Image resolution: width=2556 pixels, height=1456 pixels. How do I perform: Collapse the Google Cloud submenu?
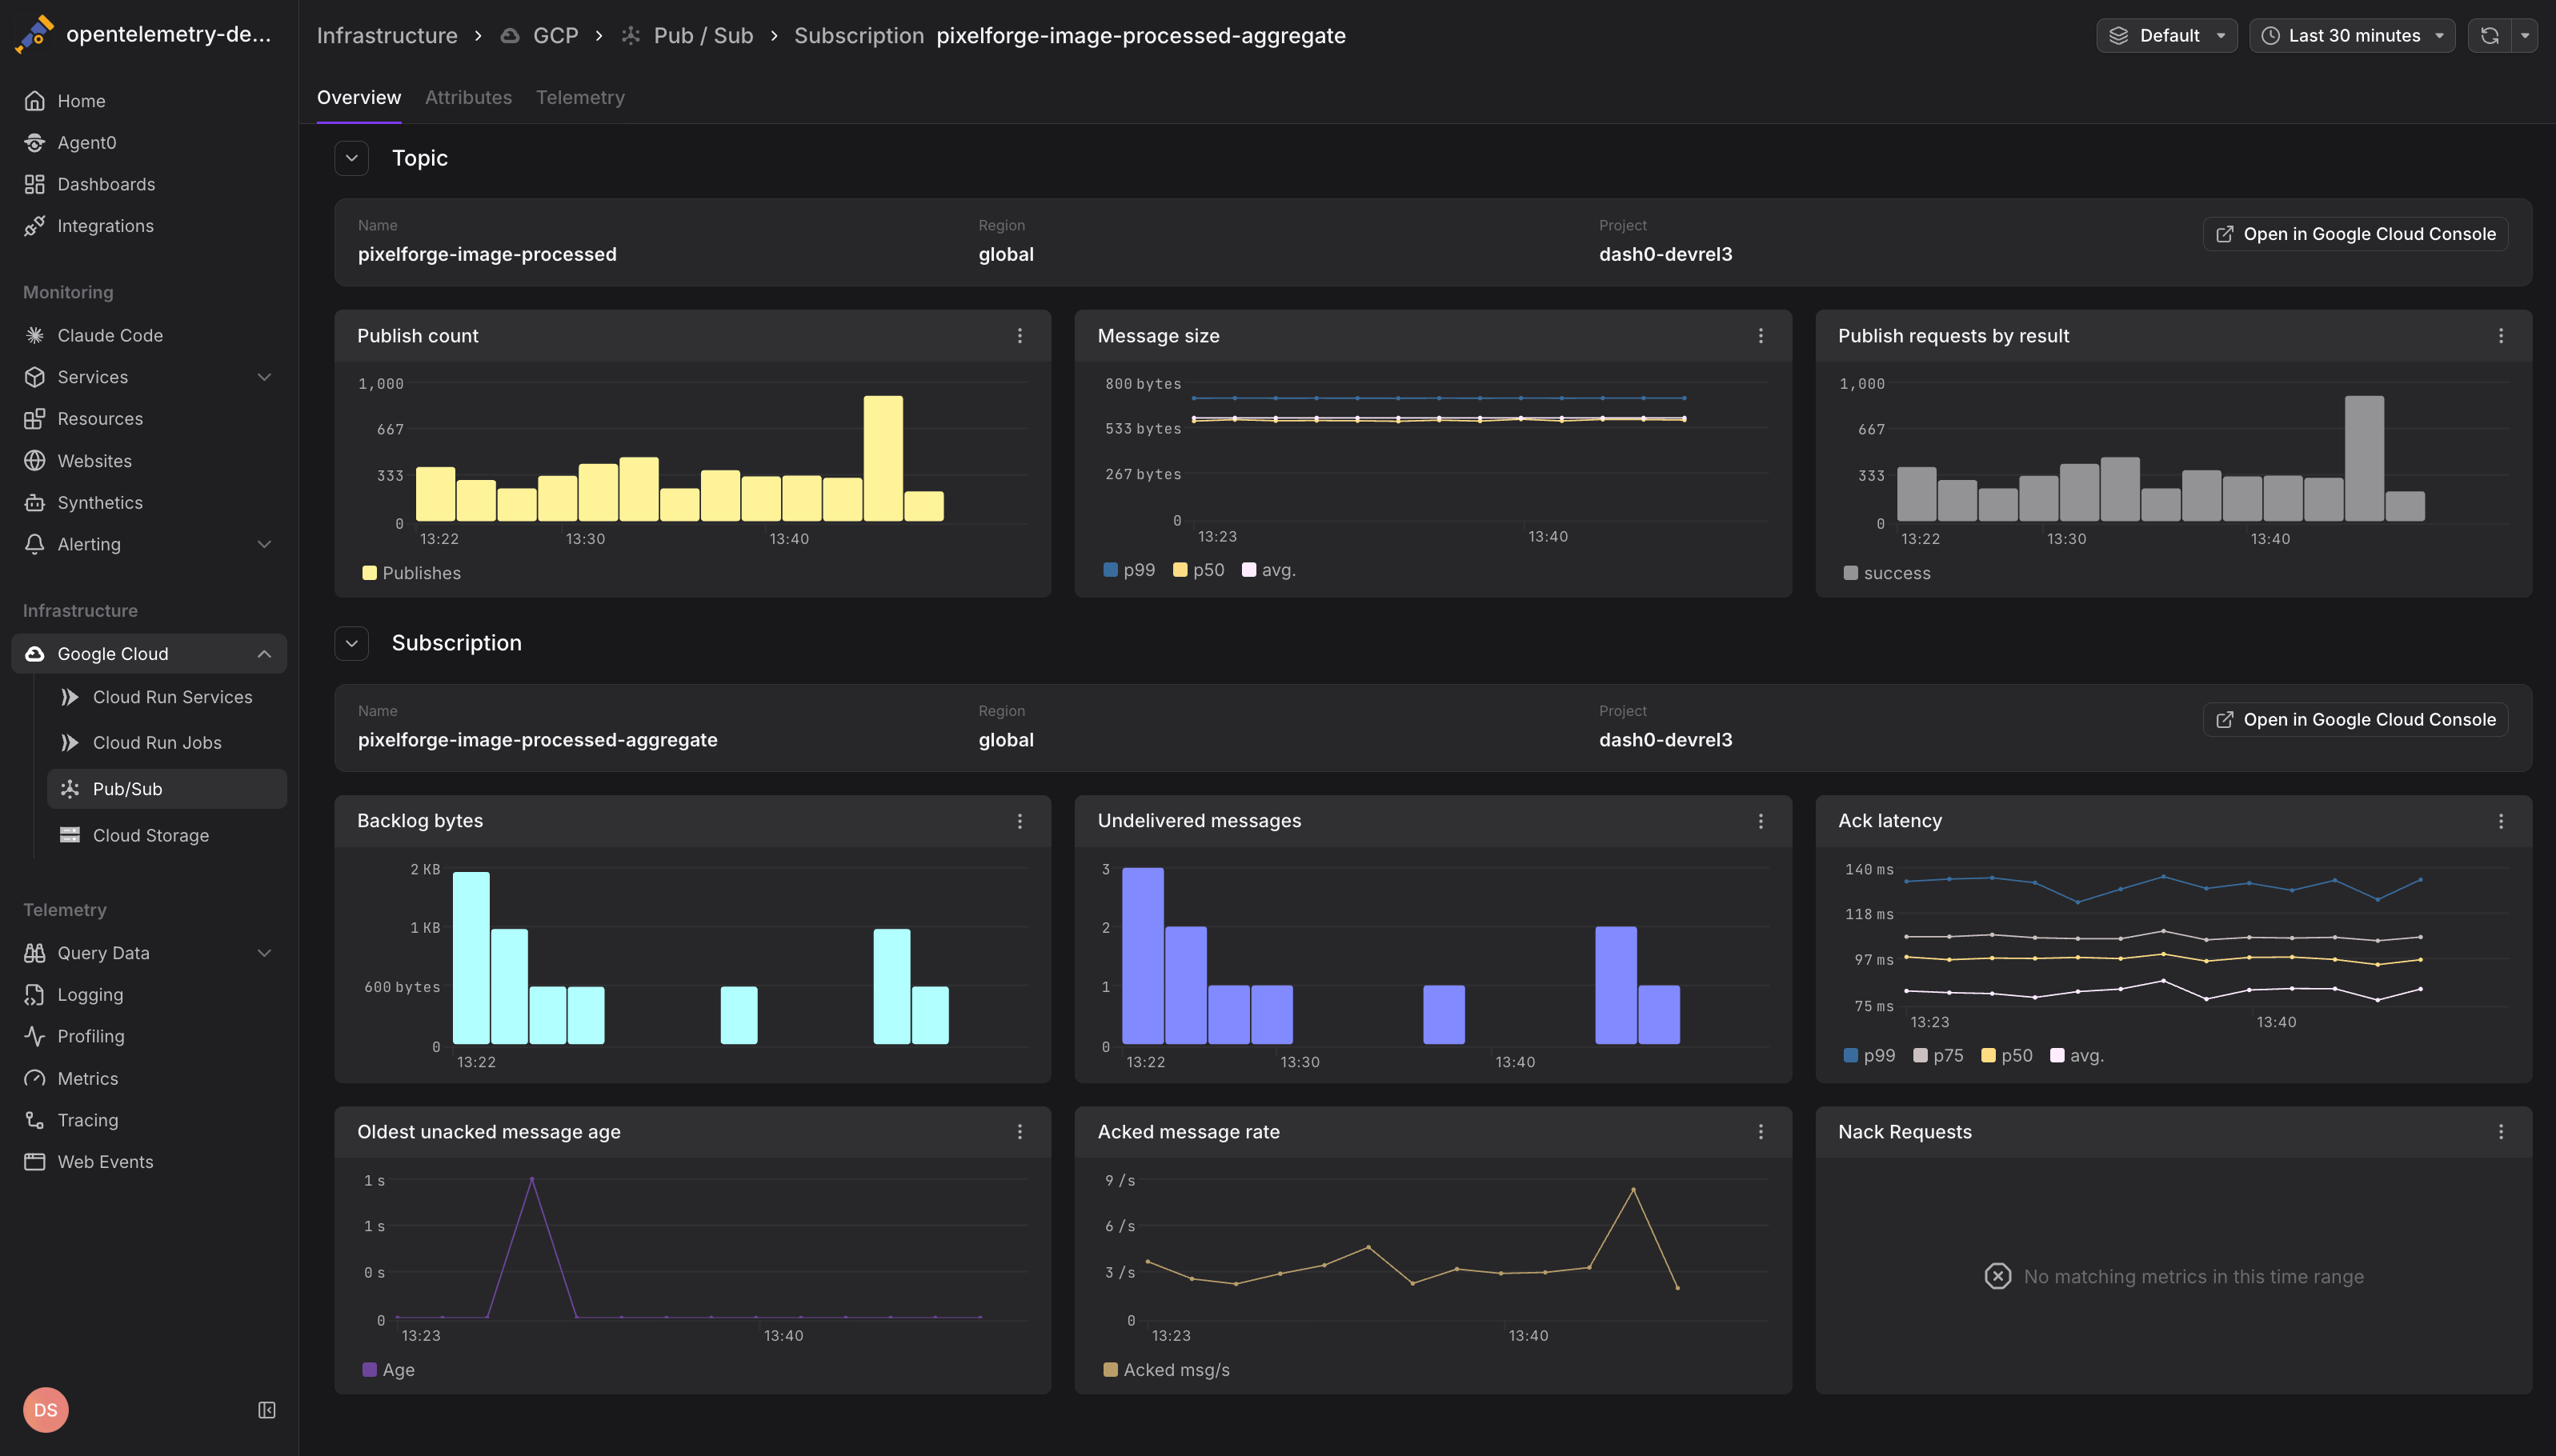pos(264,654)
